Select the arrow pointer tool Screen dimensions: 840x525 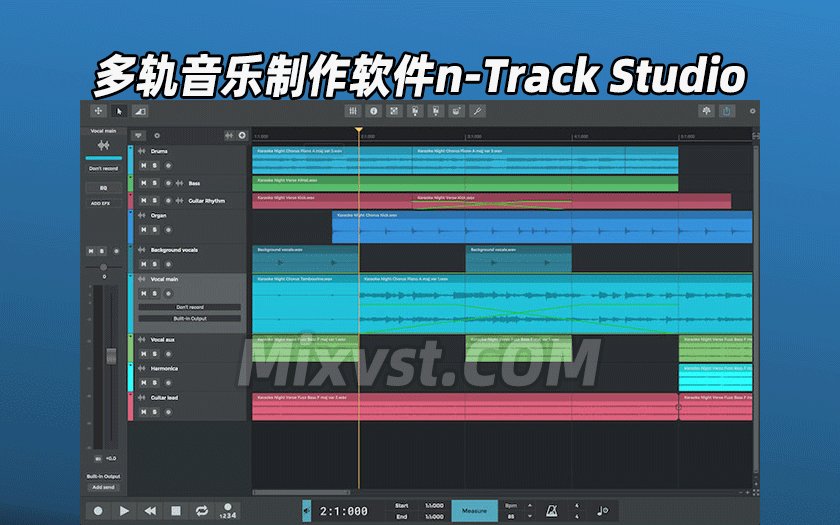coord(119,111)
